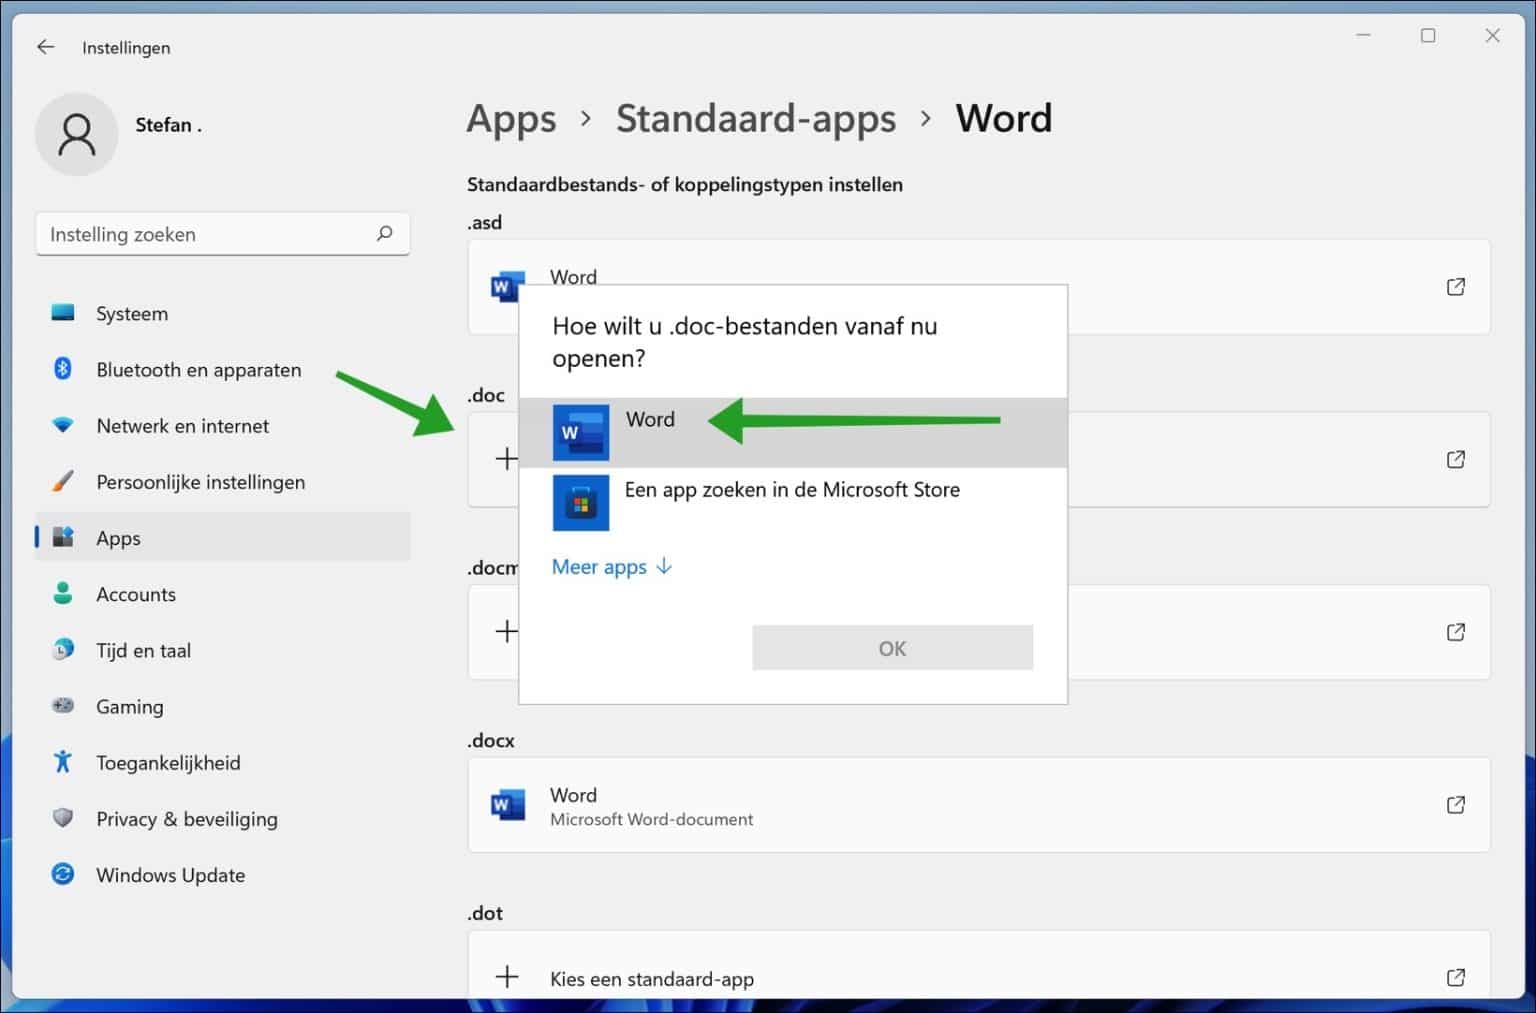Click the Toegankelijkheid accessibility icon
Screen dimensions: 1536x1013
pos(62,762)
